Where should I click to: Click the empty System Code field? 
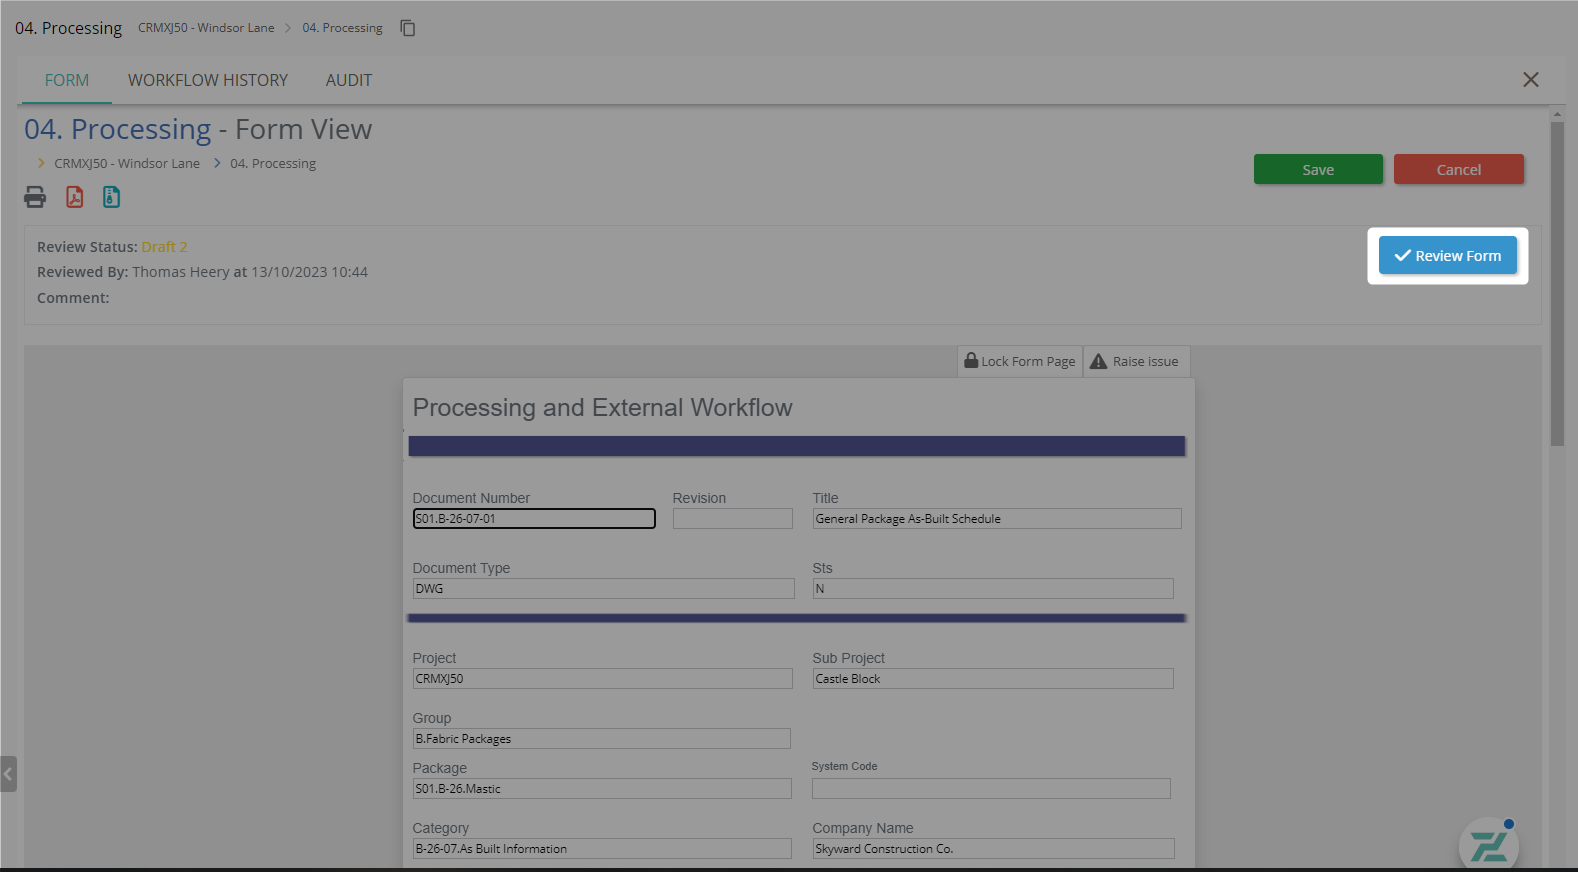click(991, 789)
